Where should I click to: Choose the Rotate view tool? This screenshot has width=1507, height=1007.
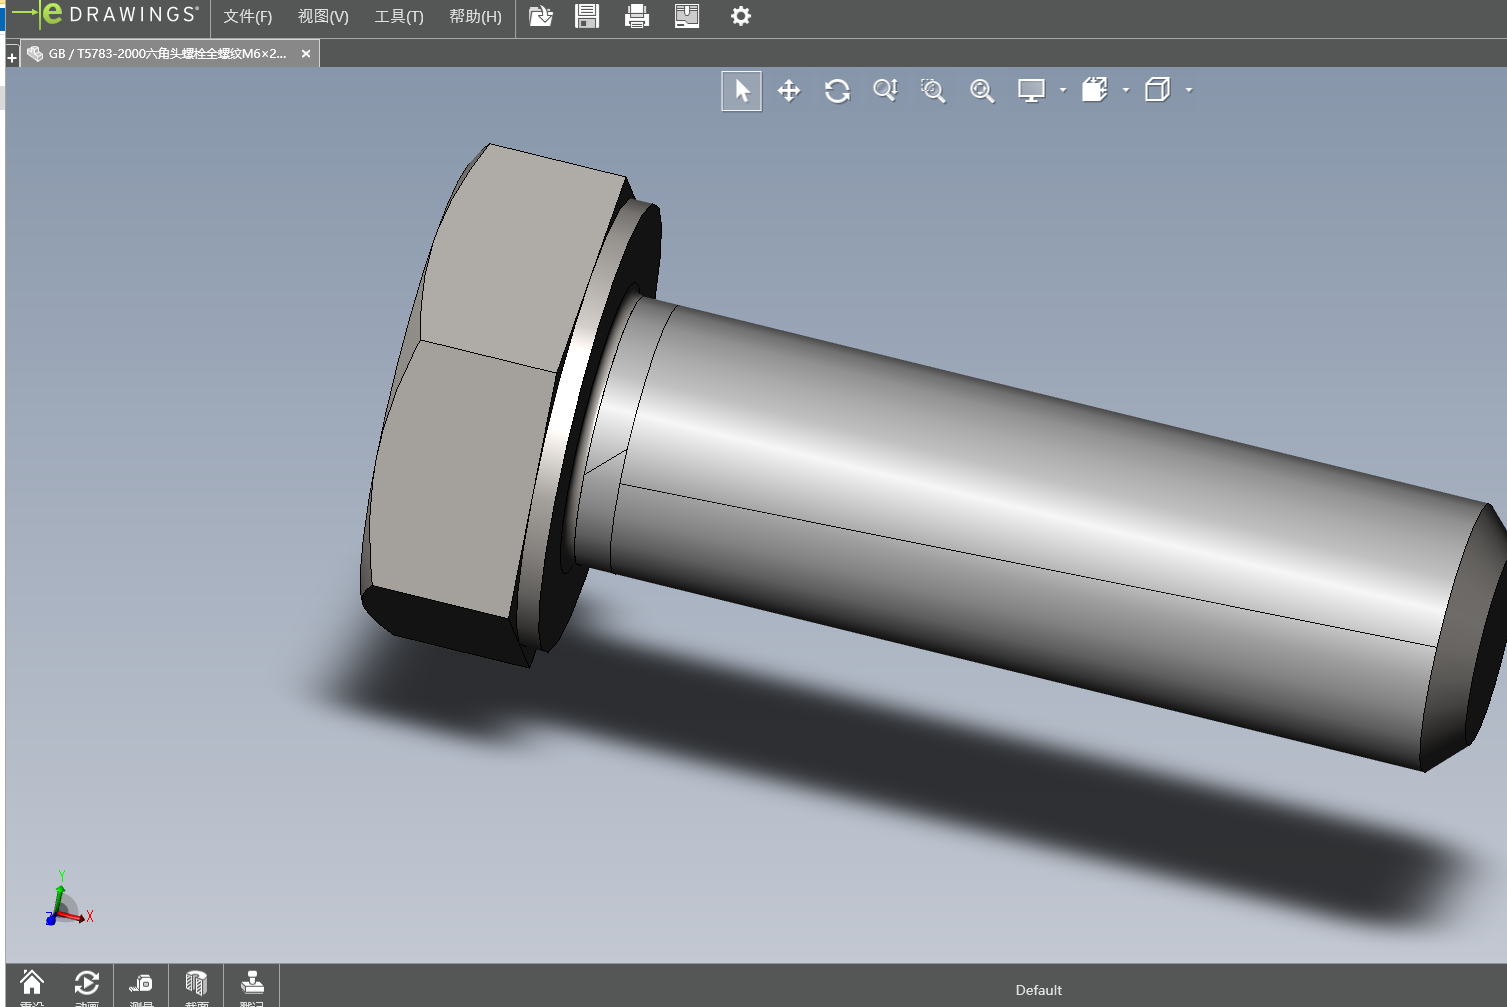point(837,91)
